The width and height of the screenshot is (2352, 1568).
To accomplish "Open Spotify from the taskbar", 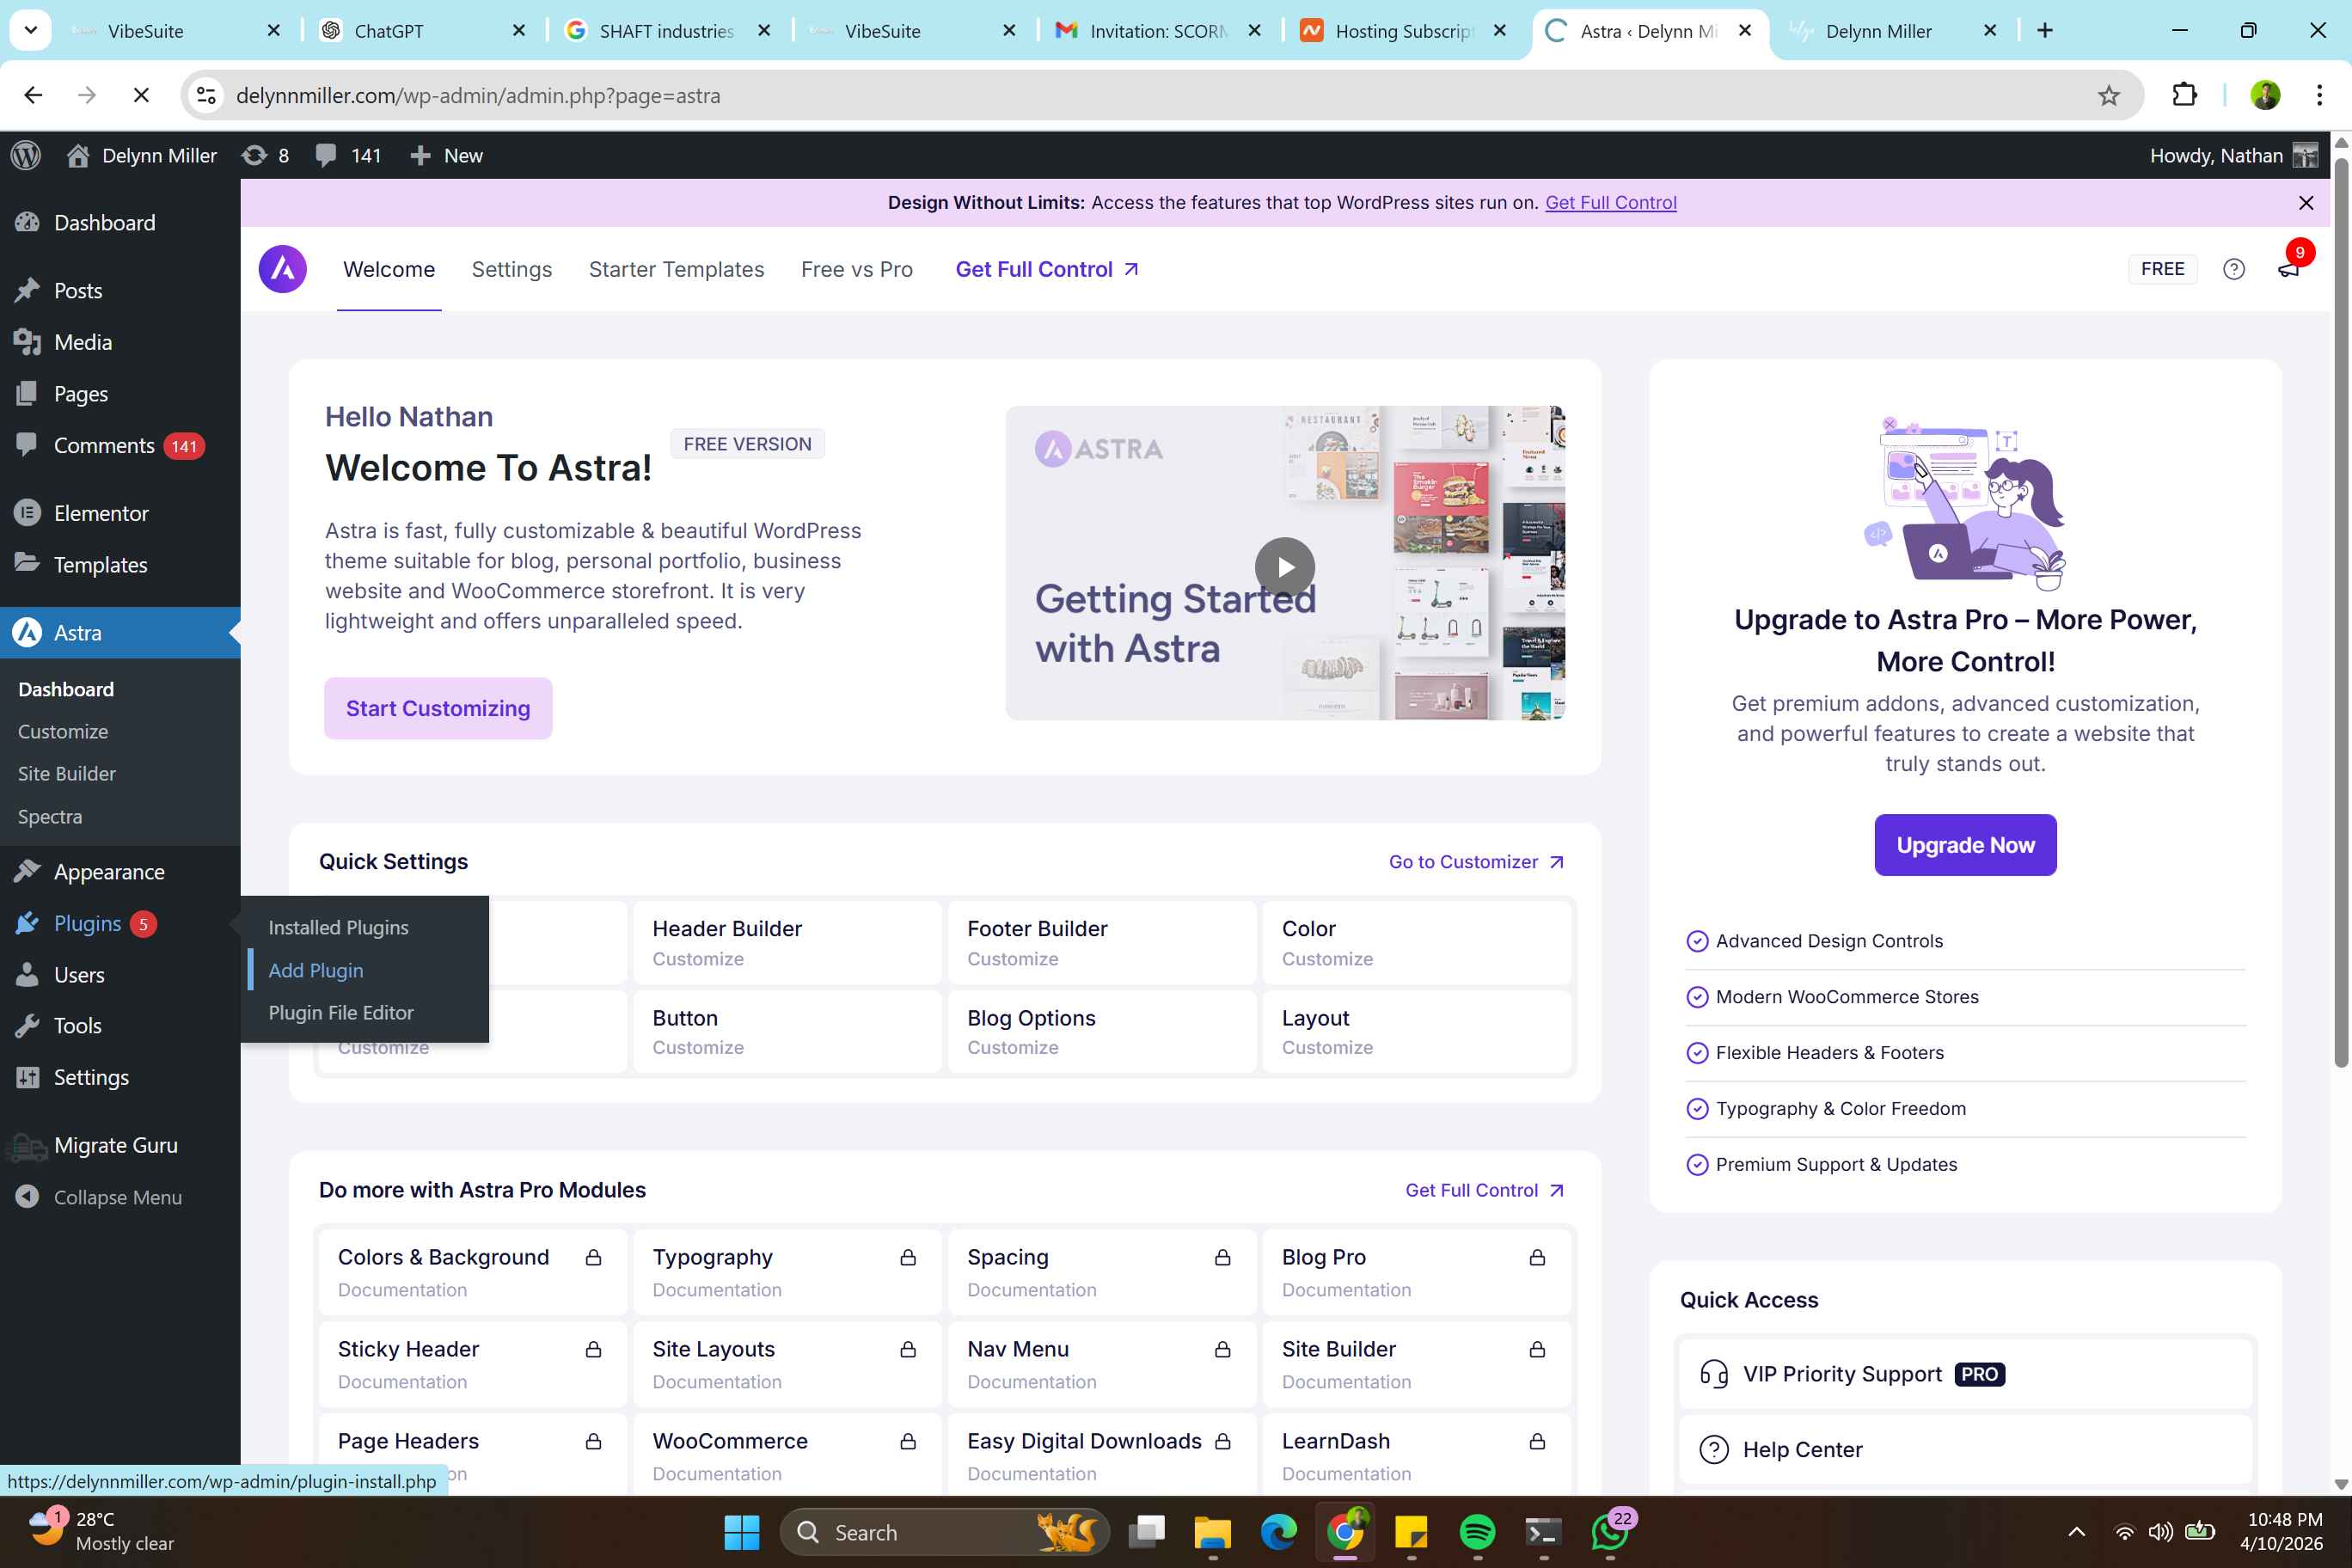I will click(1477, 1532).
